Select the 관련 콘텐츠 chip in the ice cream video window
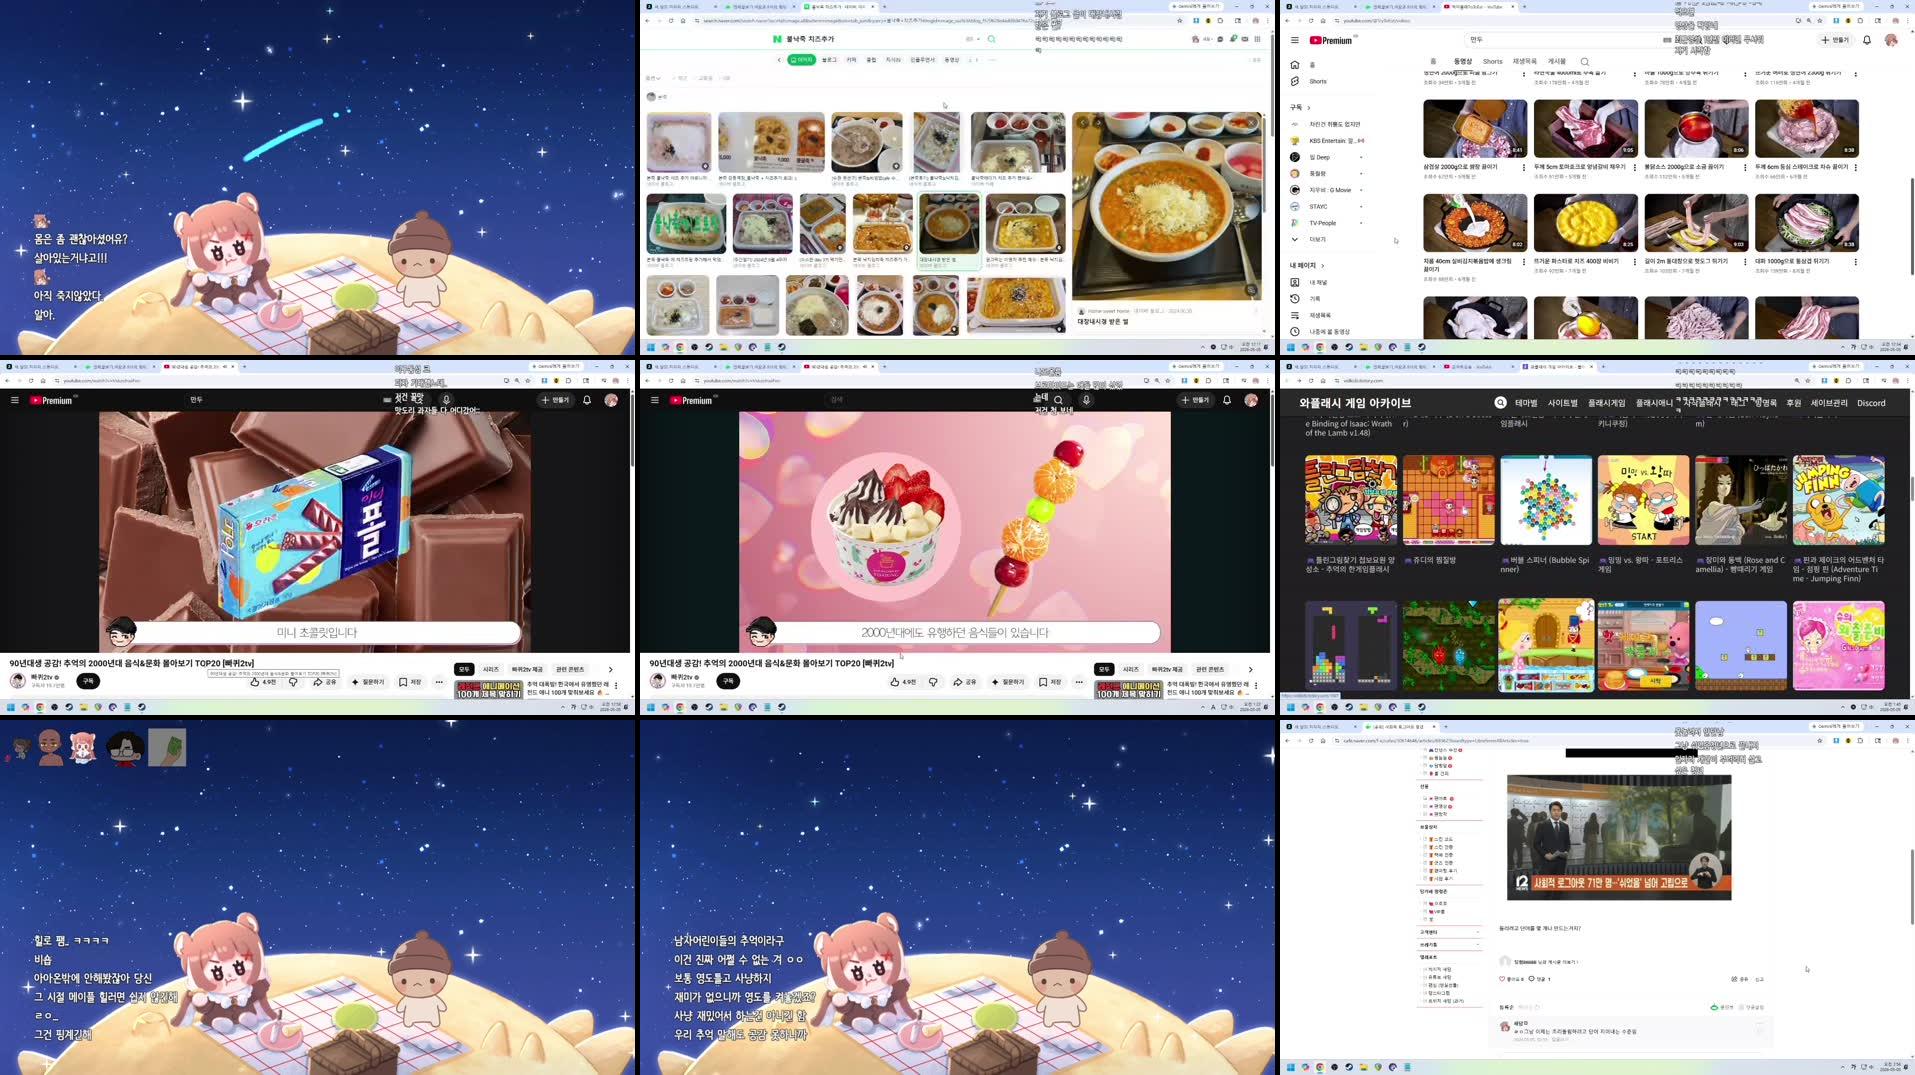Image resolution: width=1915 pixels, height=1075 pixels. click(1210, 669)
